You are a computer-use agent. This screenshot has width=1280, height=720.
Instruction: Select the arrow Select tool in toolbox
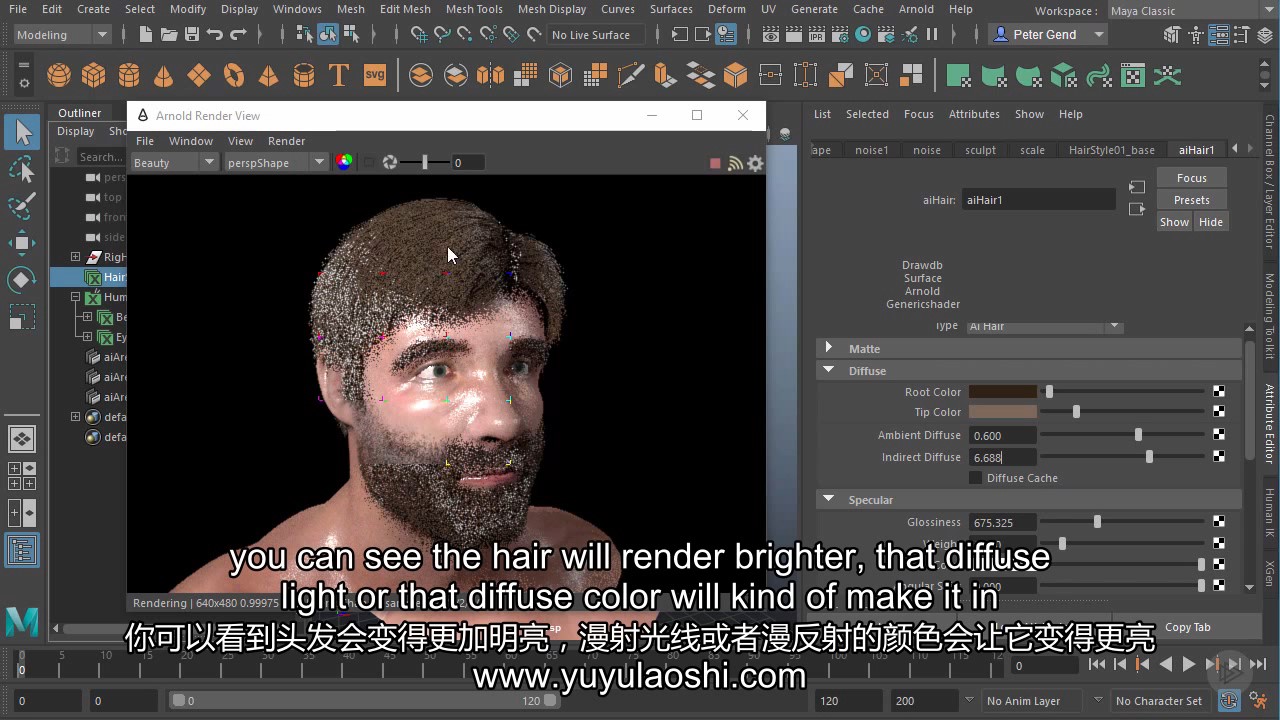(x=22, y=132)
